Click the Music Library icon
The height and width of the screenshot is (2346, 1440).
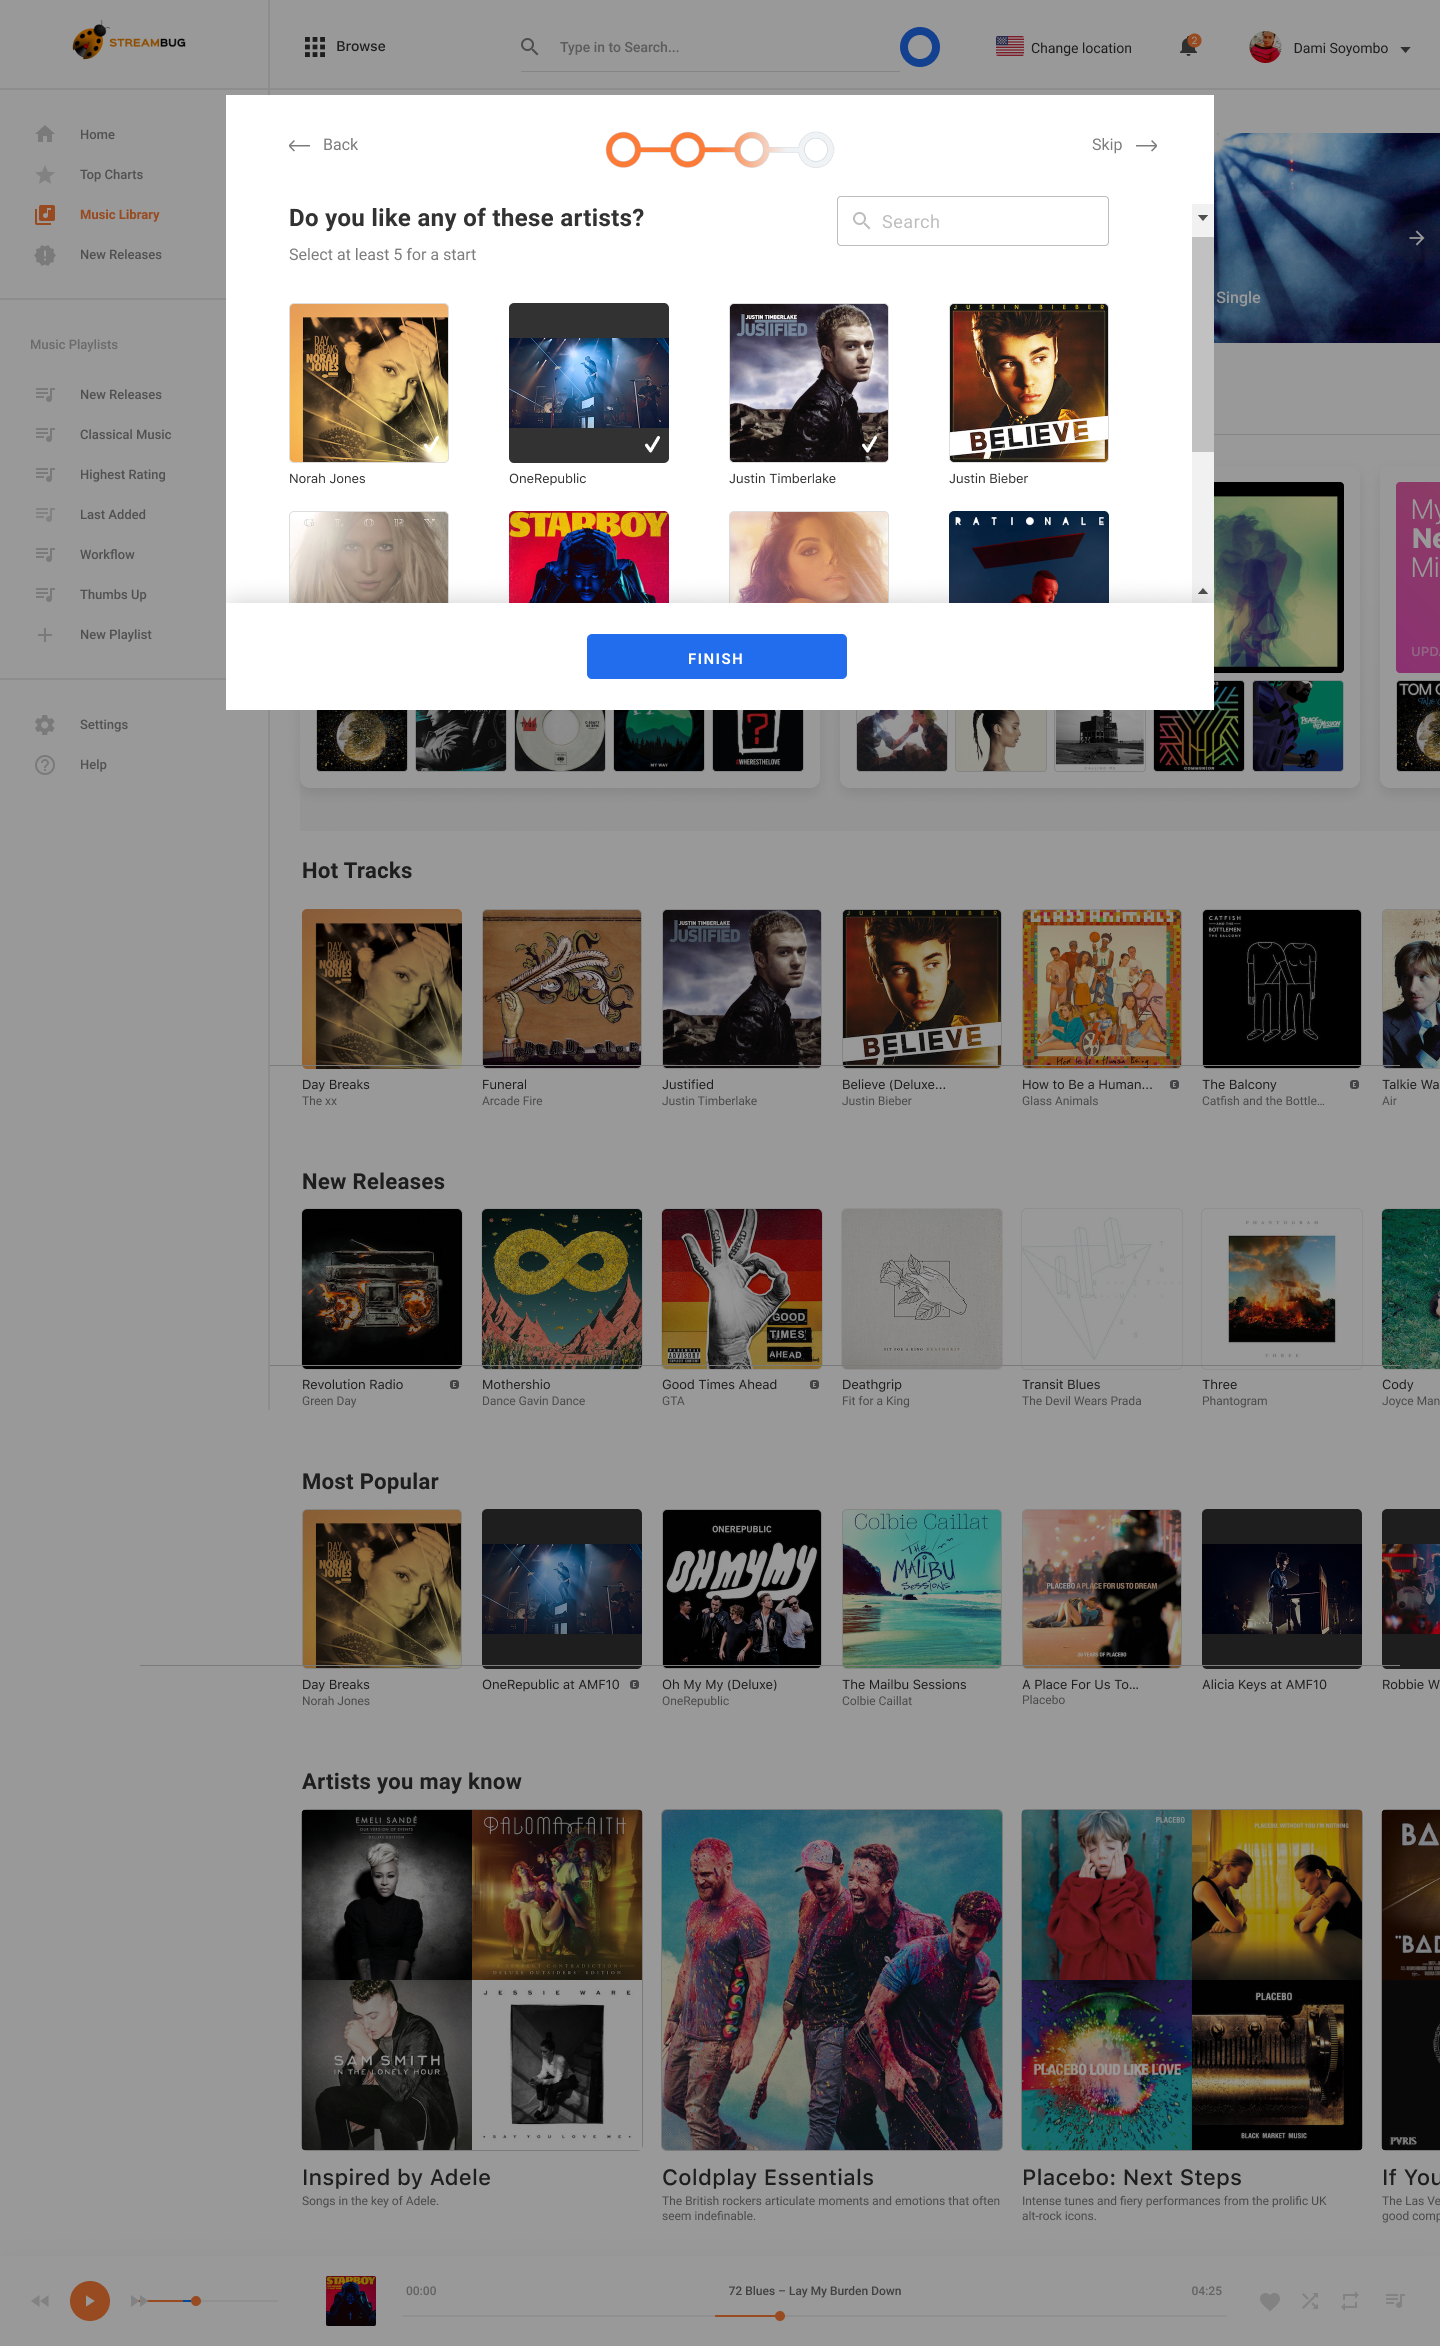pyautogui.click(x=45, y=214)
